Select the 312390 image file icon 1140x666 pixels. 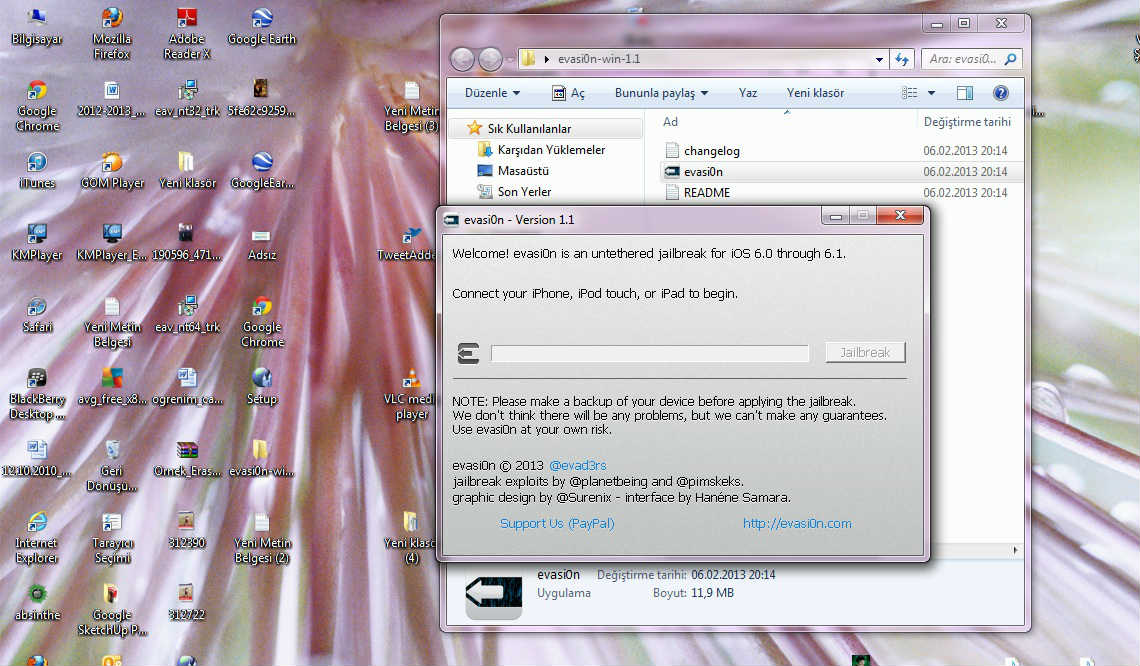[x=187, y=531]
